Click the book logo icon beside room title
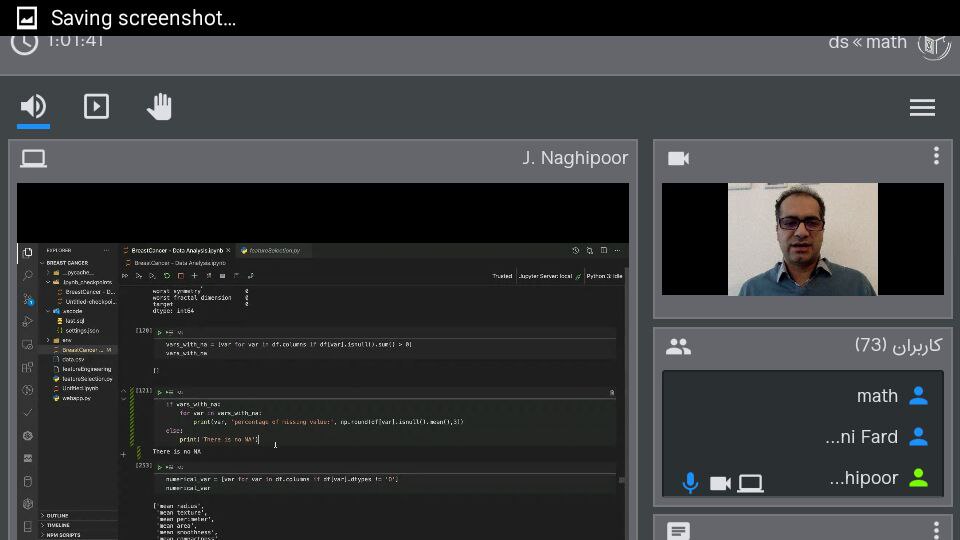 (x=933, y=45)
